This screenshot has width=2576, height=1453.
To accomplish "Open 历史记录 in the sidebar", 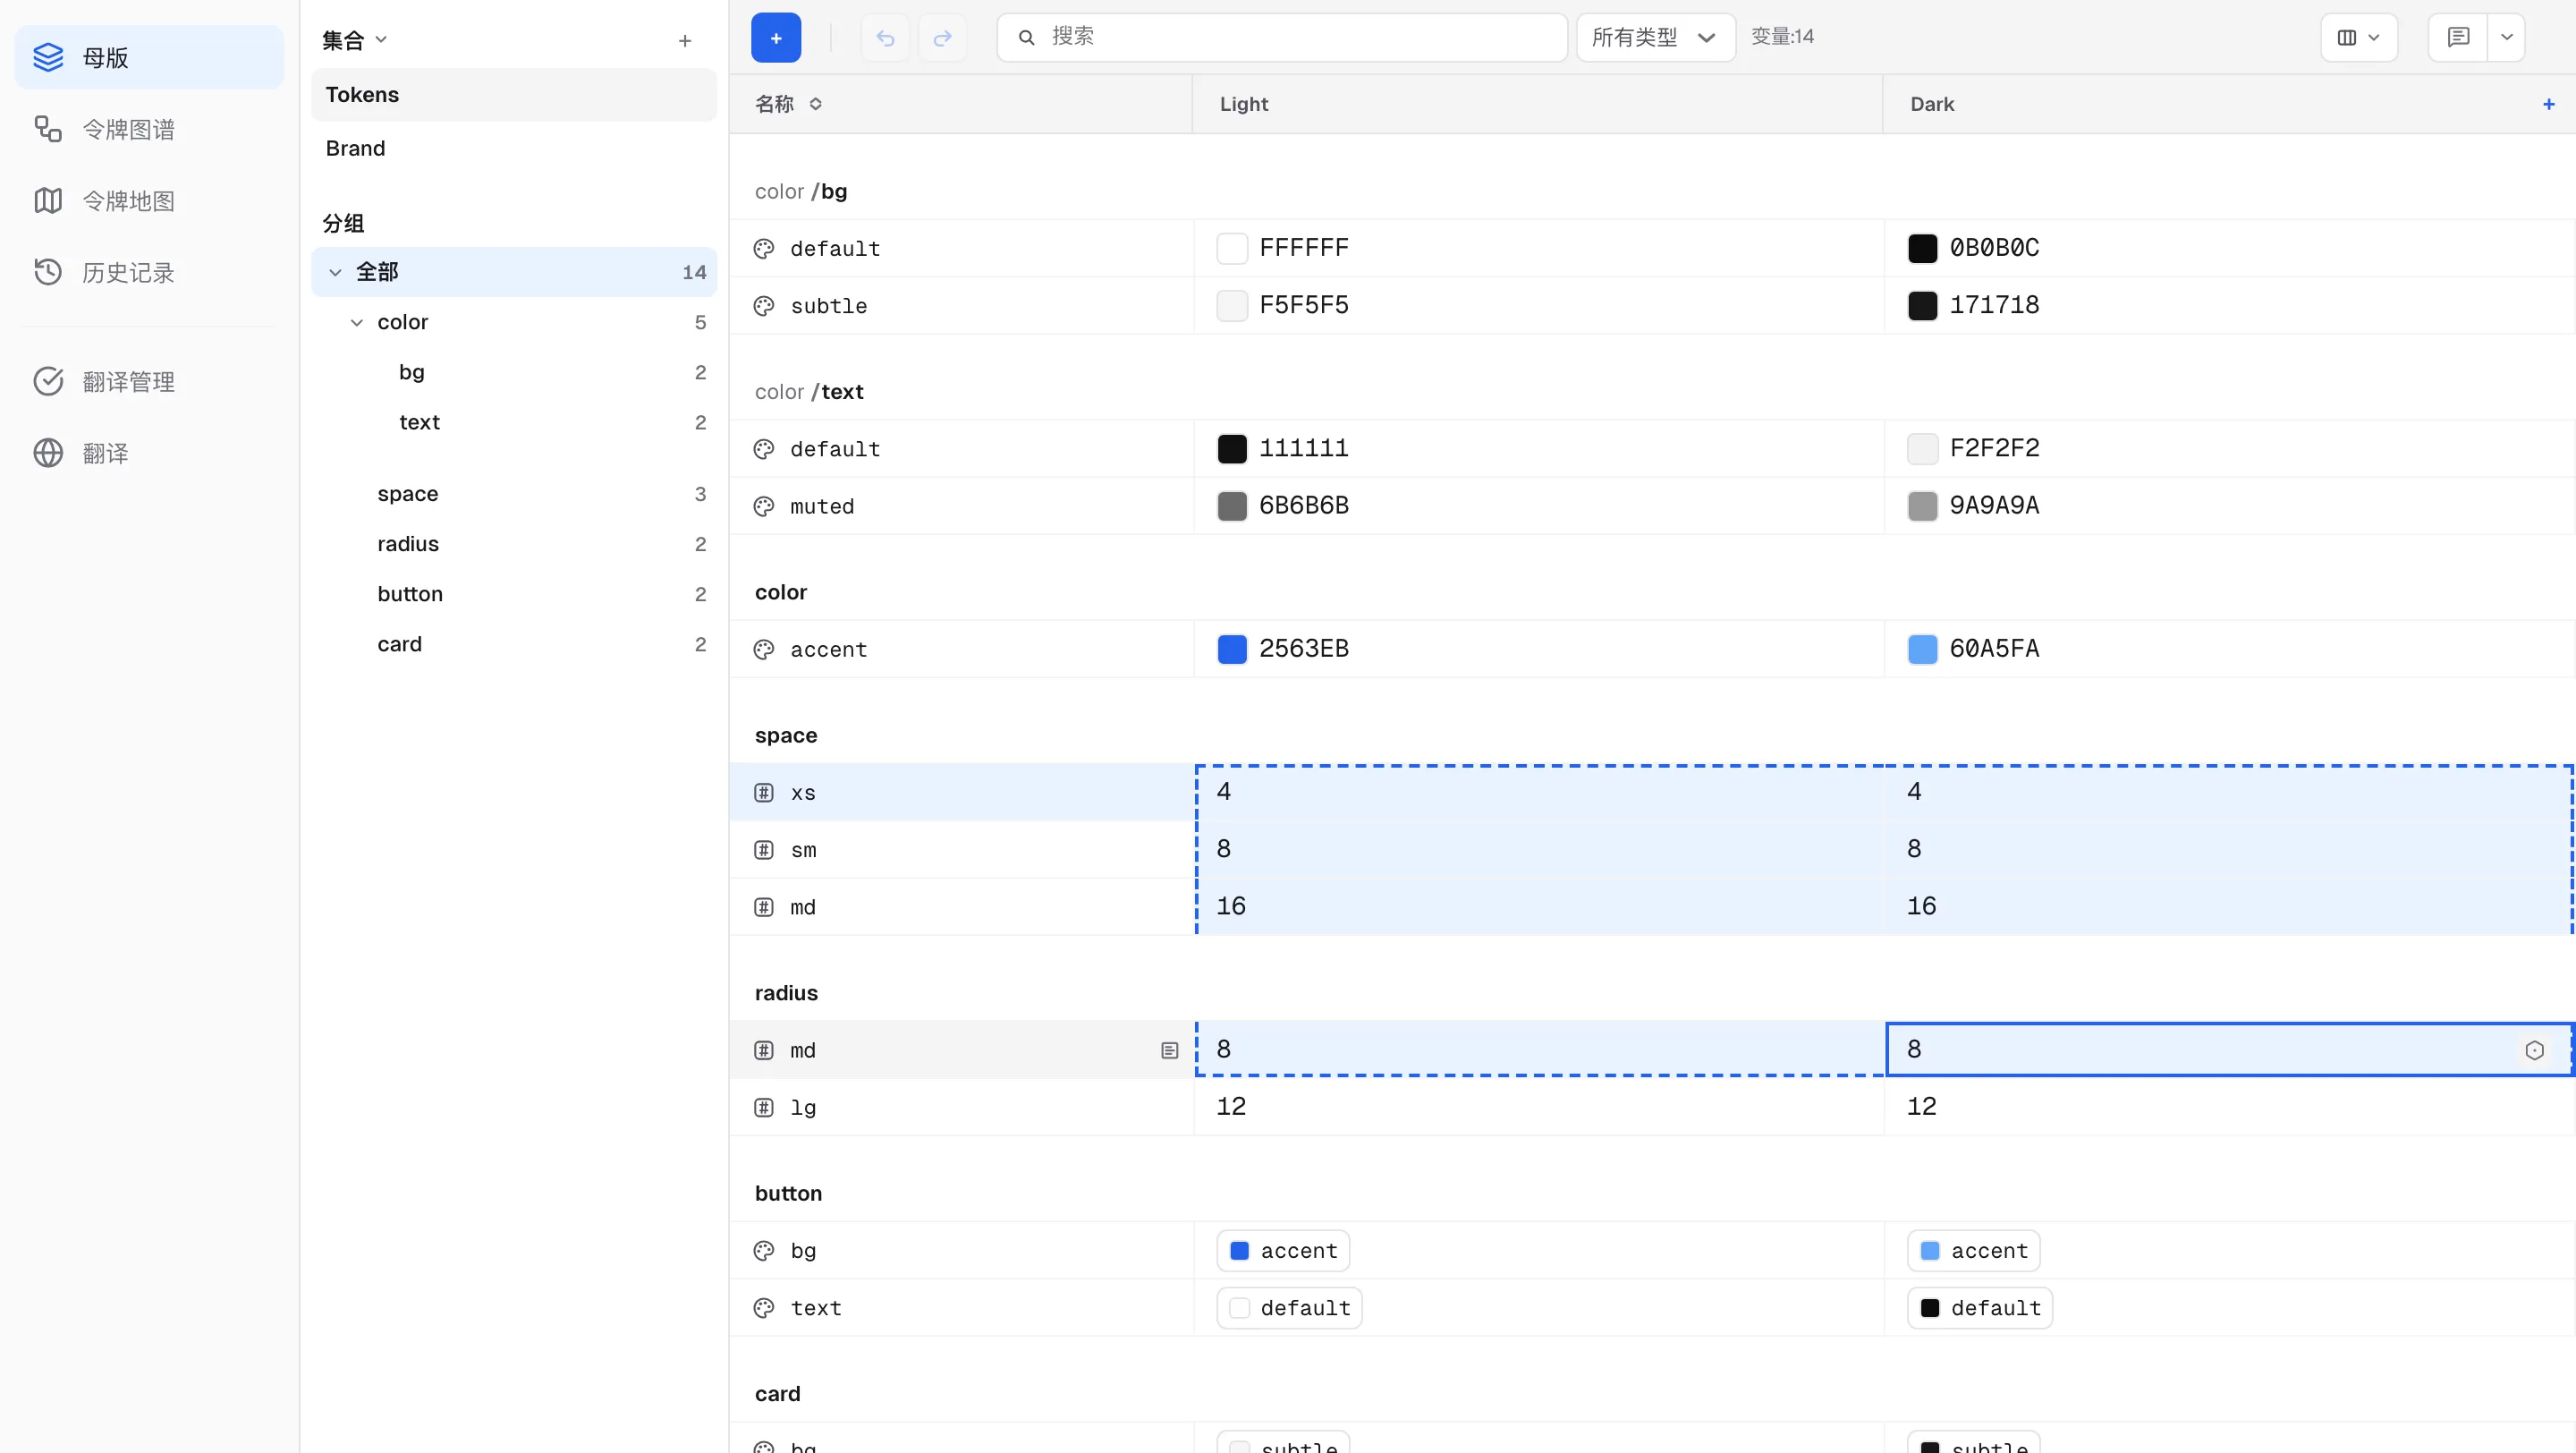I will (x=149, y=272).
